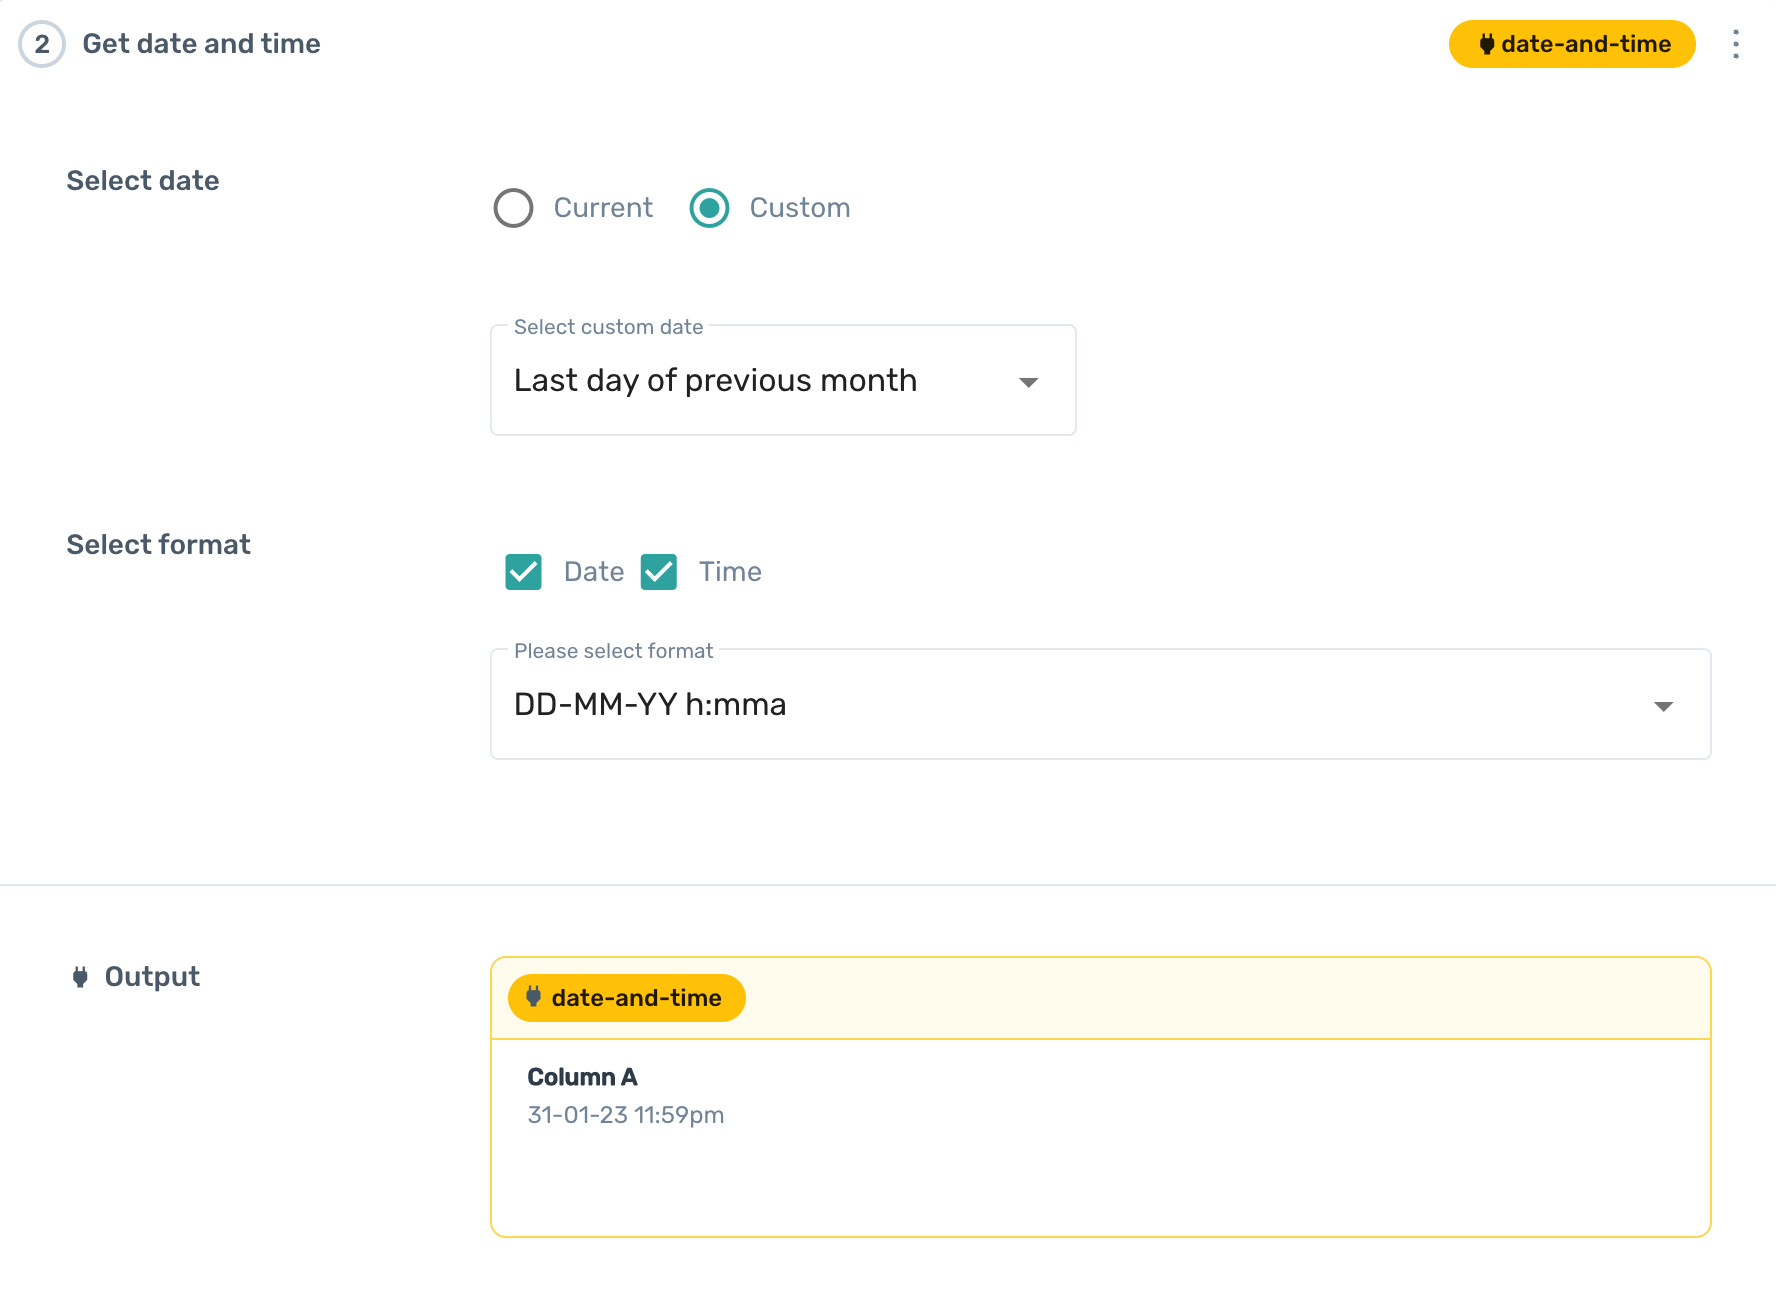
Task: Click the 31-01-23 11:59pm output value
Action: pos(626,1115)
